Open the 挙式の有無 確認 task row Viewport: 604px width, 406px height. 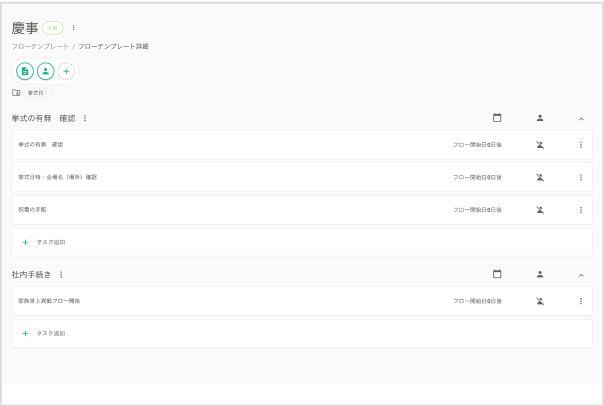point(302,145)
